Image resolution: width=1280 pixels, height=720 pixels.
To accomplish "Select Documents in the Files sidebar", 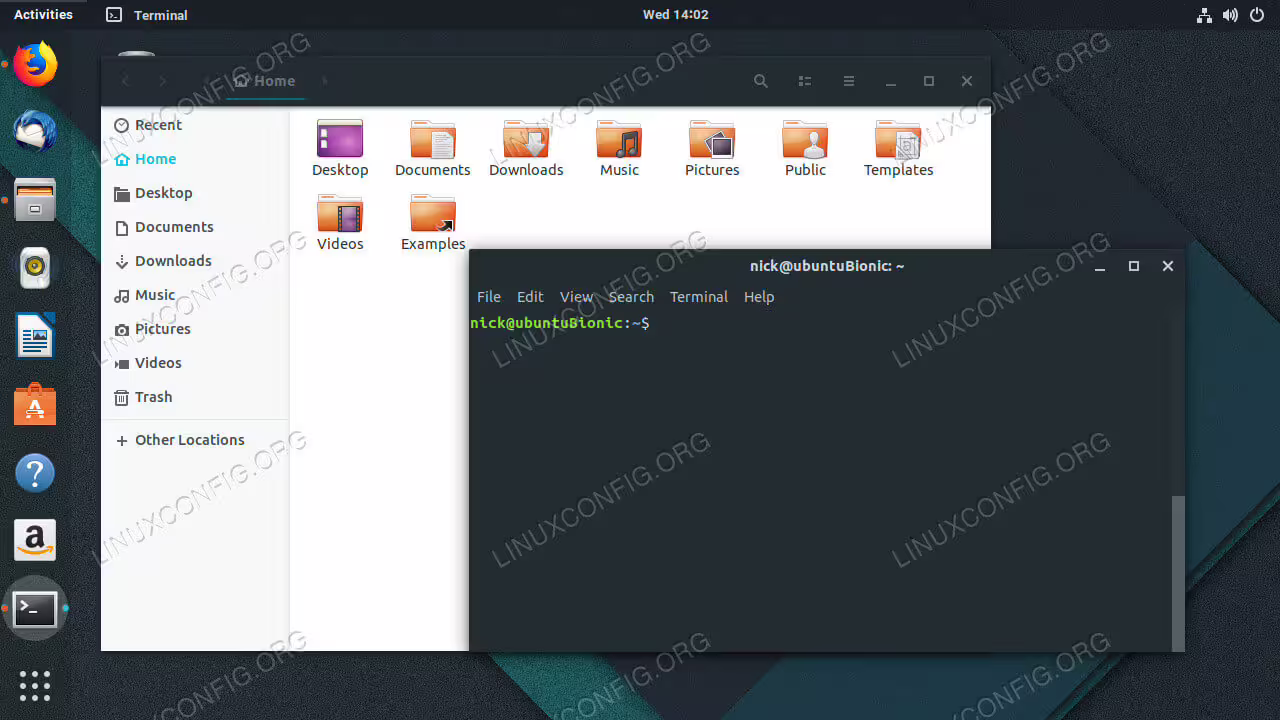I will tap(195, 227).
